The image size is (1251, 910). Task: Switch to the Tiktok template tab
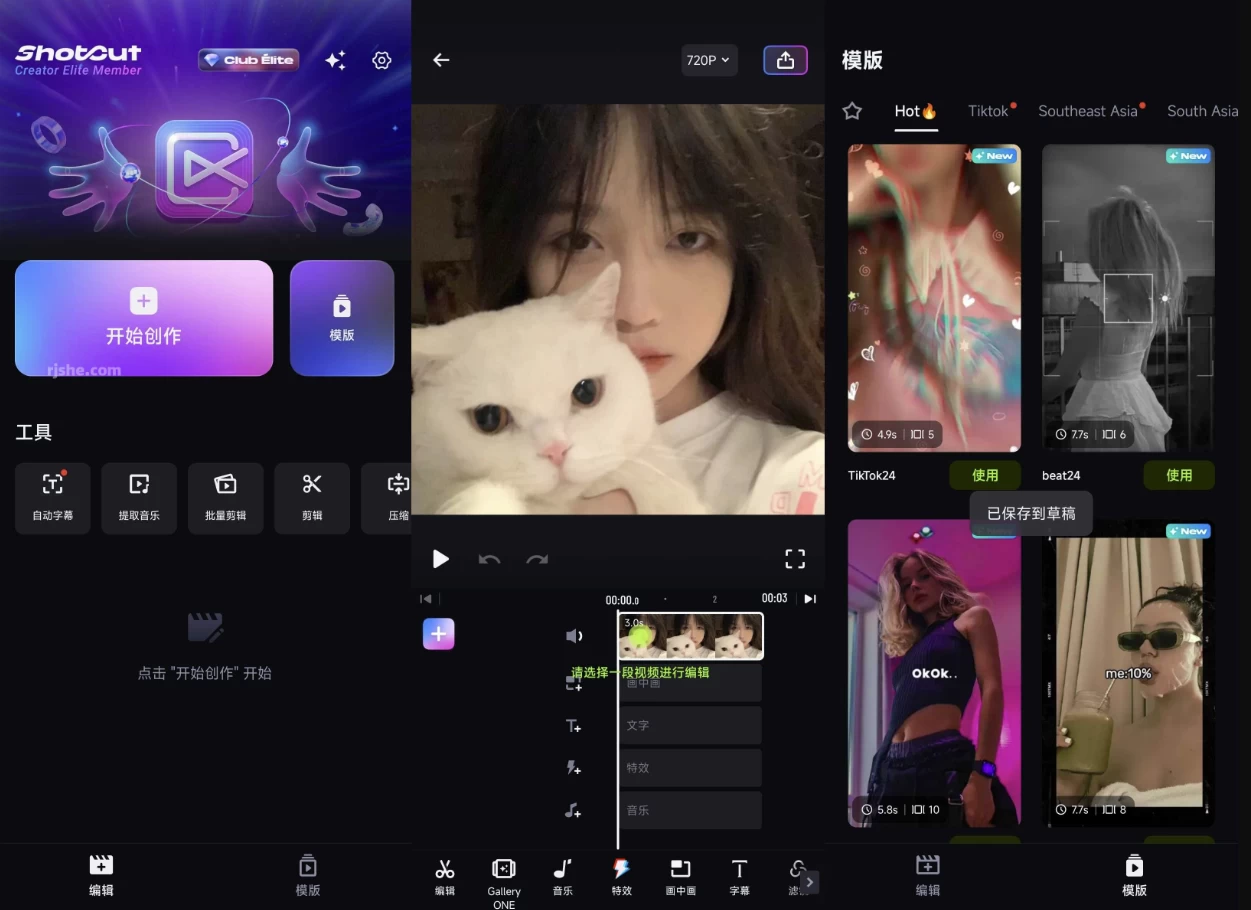pos(988,111)
